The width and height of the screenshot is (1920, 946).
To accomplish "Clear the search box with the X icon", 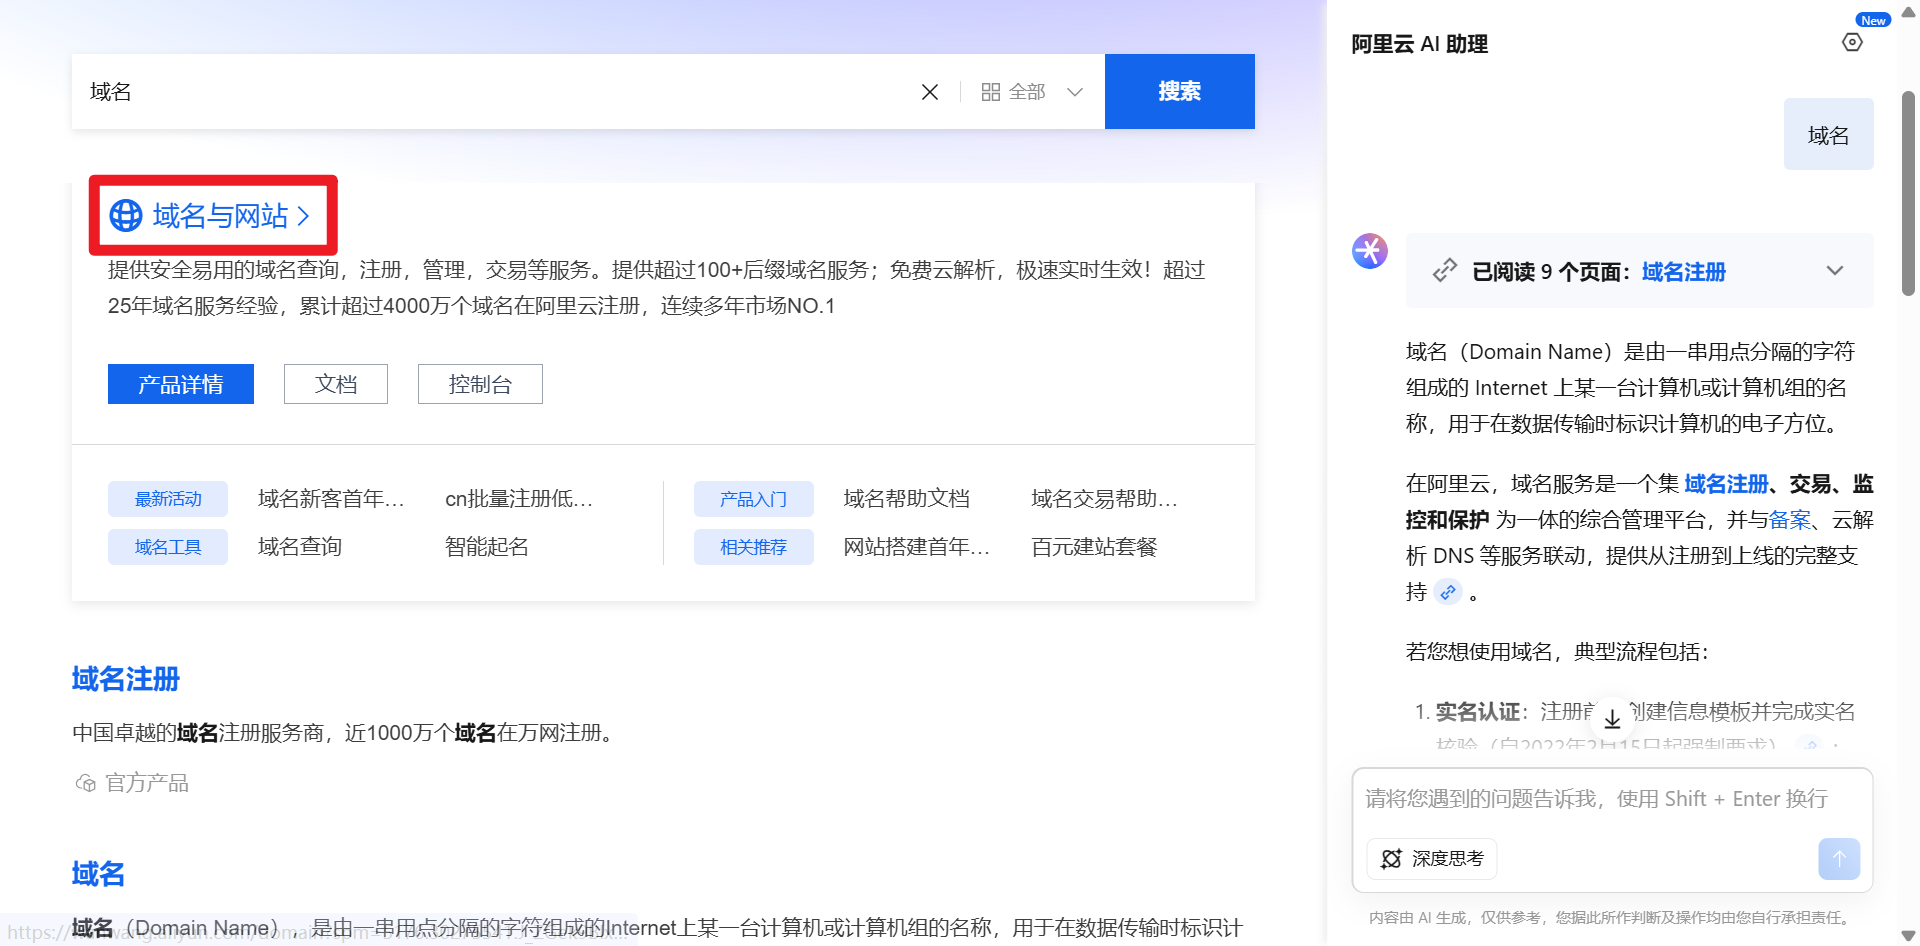I will pos(930,92).
